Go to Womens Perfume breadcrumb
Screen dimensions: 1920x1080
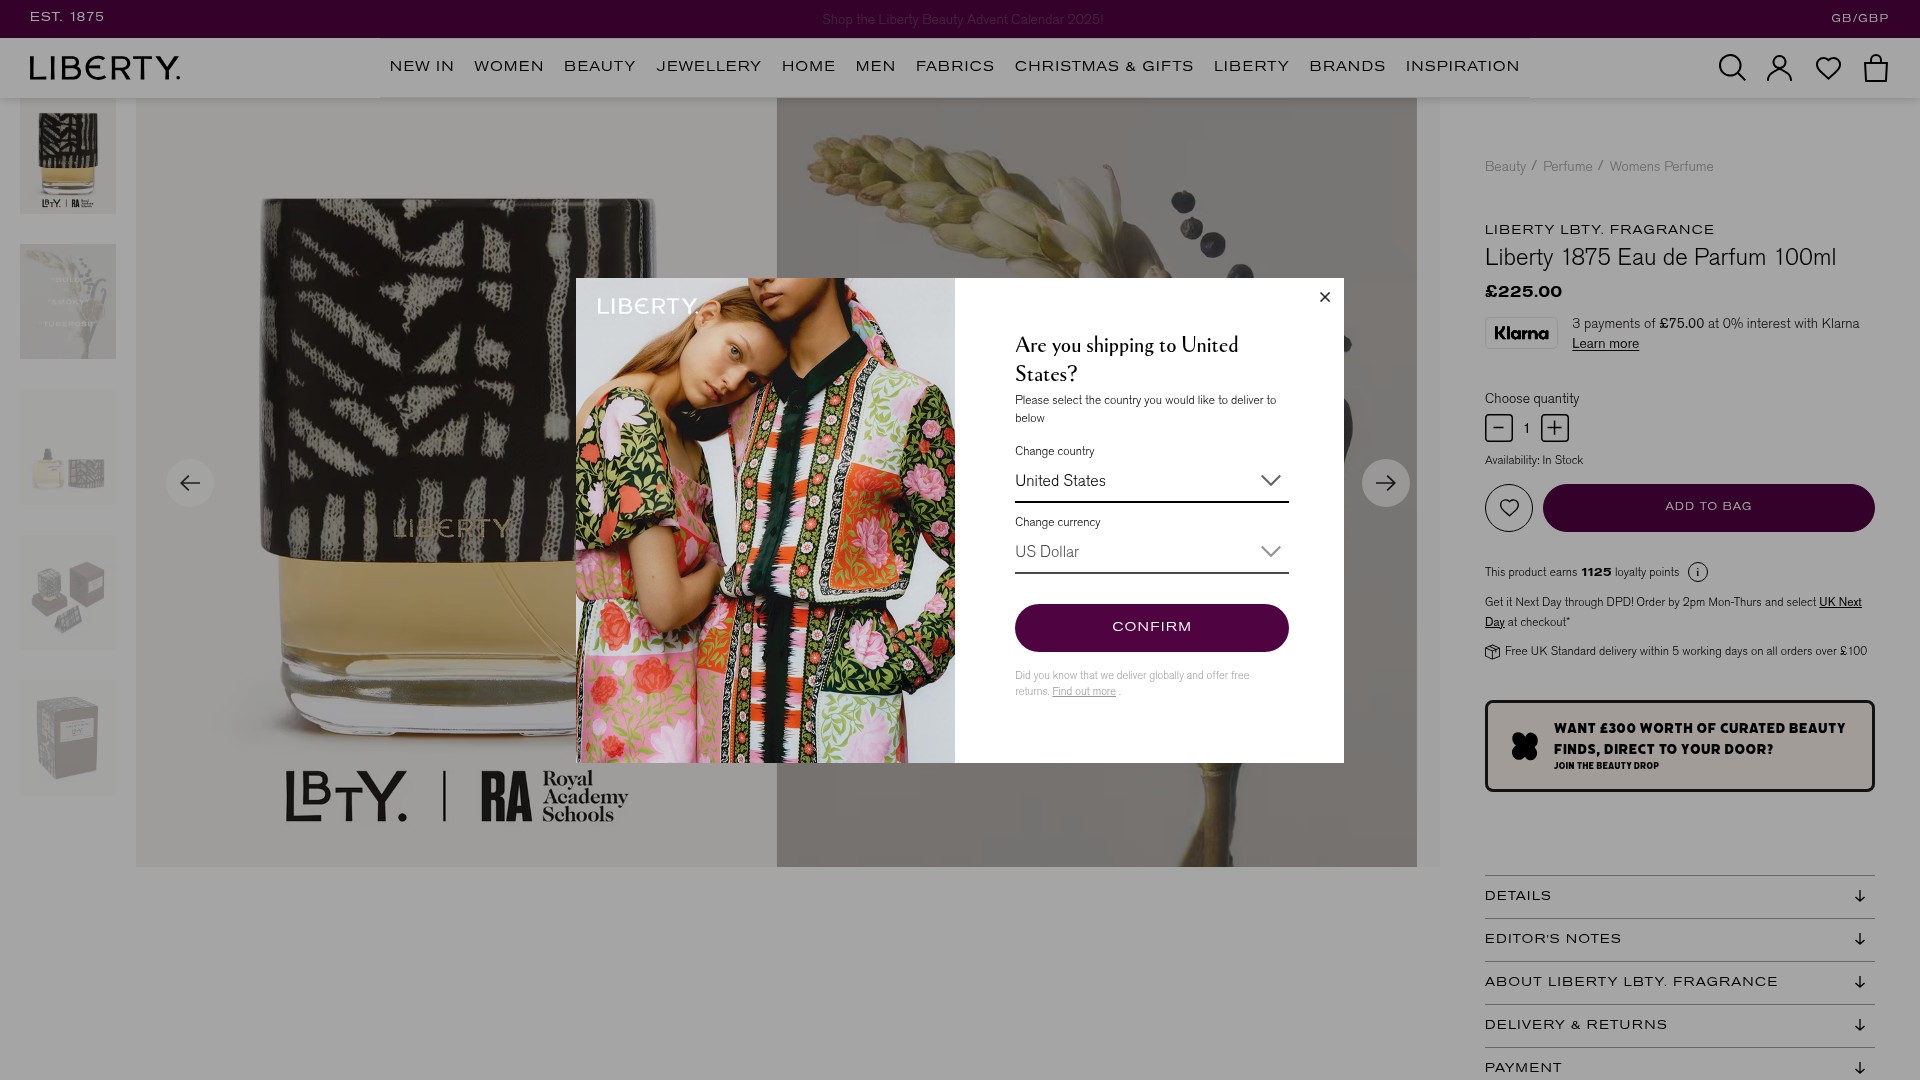1661,167
